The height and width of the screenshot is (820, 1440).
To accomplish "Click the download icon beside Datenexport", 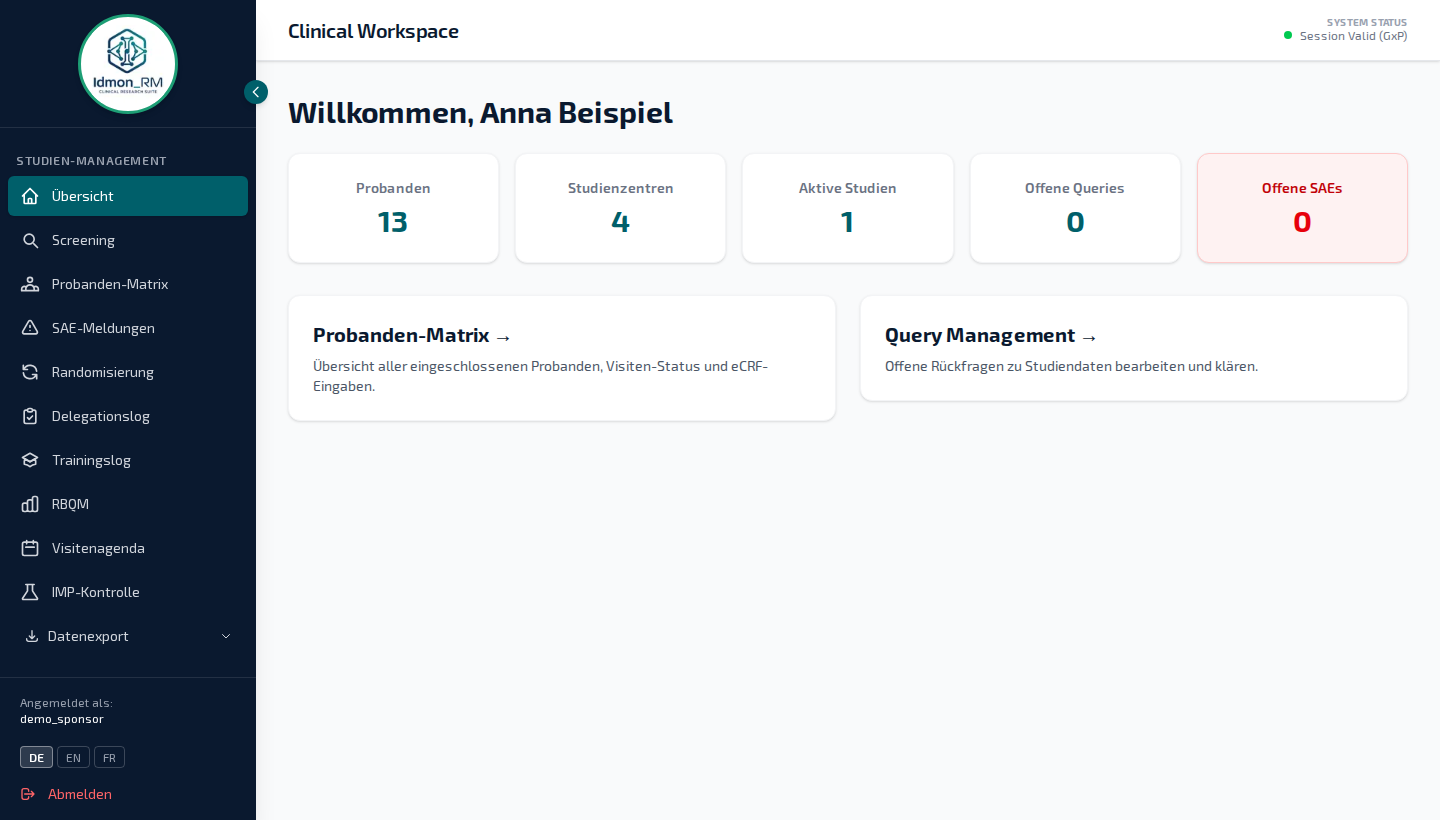I will click(x=31, y=636).
